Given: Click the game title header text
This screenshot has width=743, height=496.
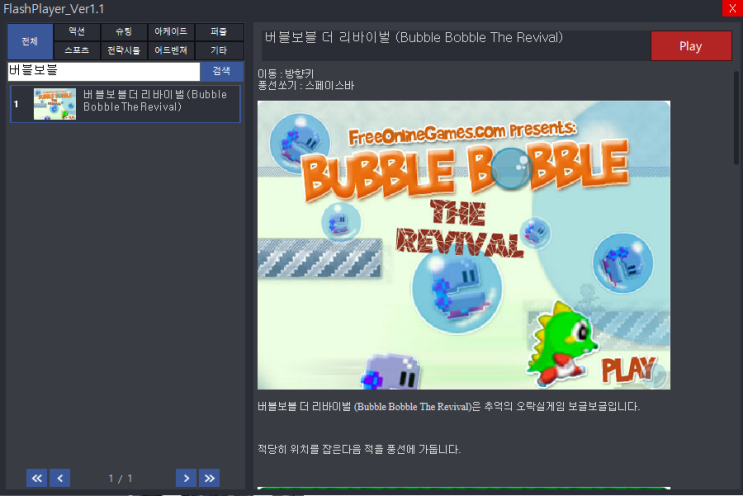Looking at the screenshot, I should click(413, 37).
